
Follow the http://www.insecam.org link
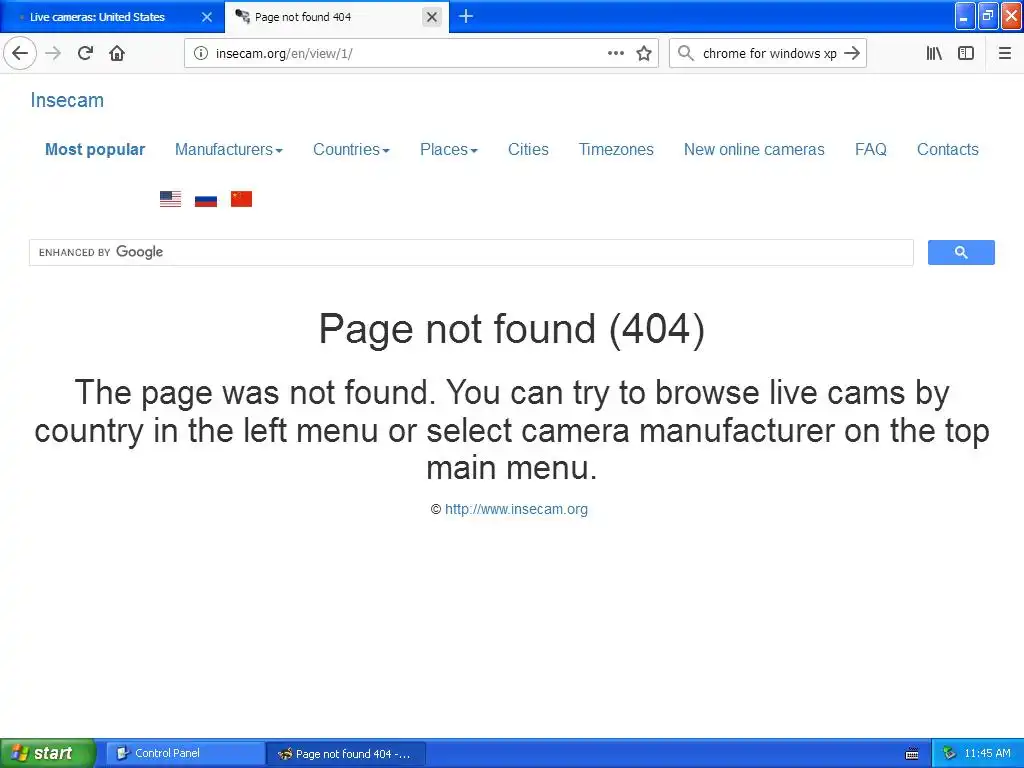pyautogui.click(x=516, y=509)
